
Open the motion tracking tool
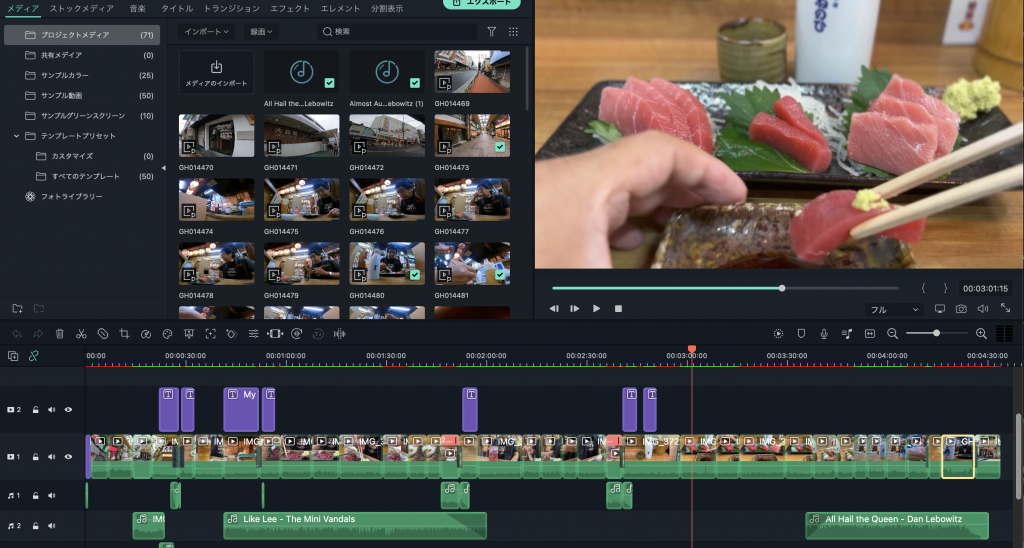pyautogui.click(x=210, y=334)
